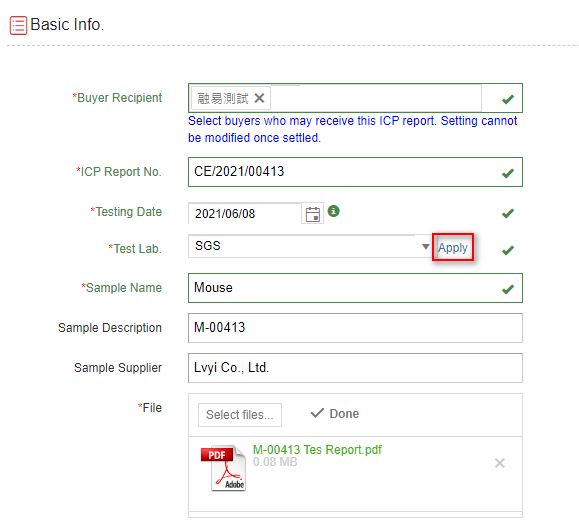Open the SGS Test Lab combo box

[310, 246]
